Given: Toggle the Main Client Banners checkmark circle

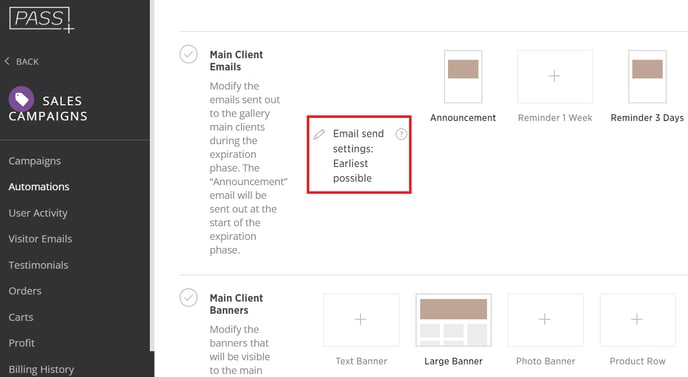Looking at the screenshot, I should [189, 298].
